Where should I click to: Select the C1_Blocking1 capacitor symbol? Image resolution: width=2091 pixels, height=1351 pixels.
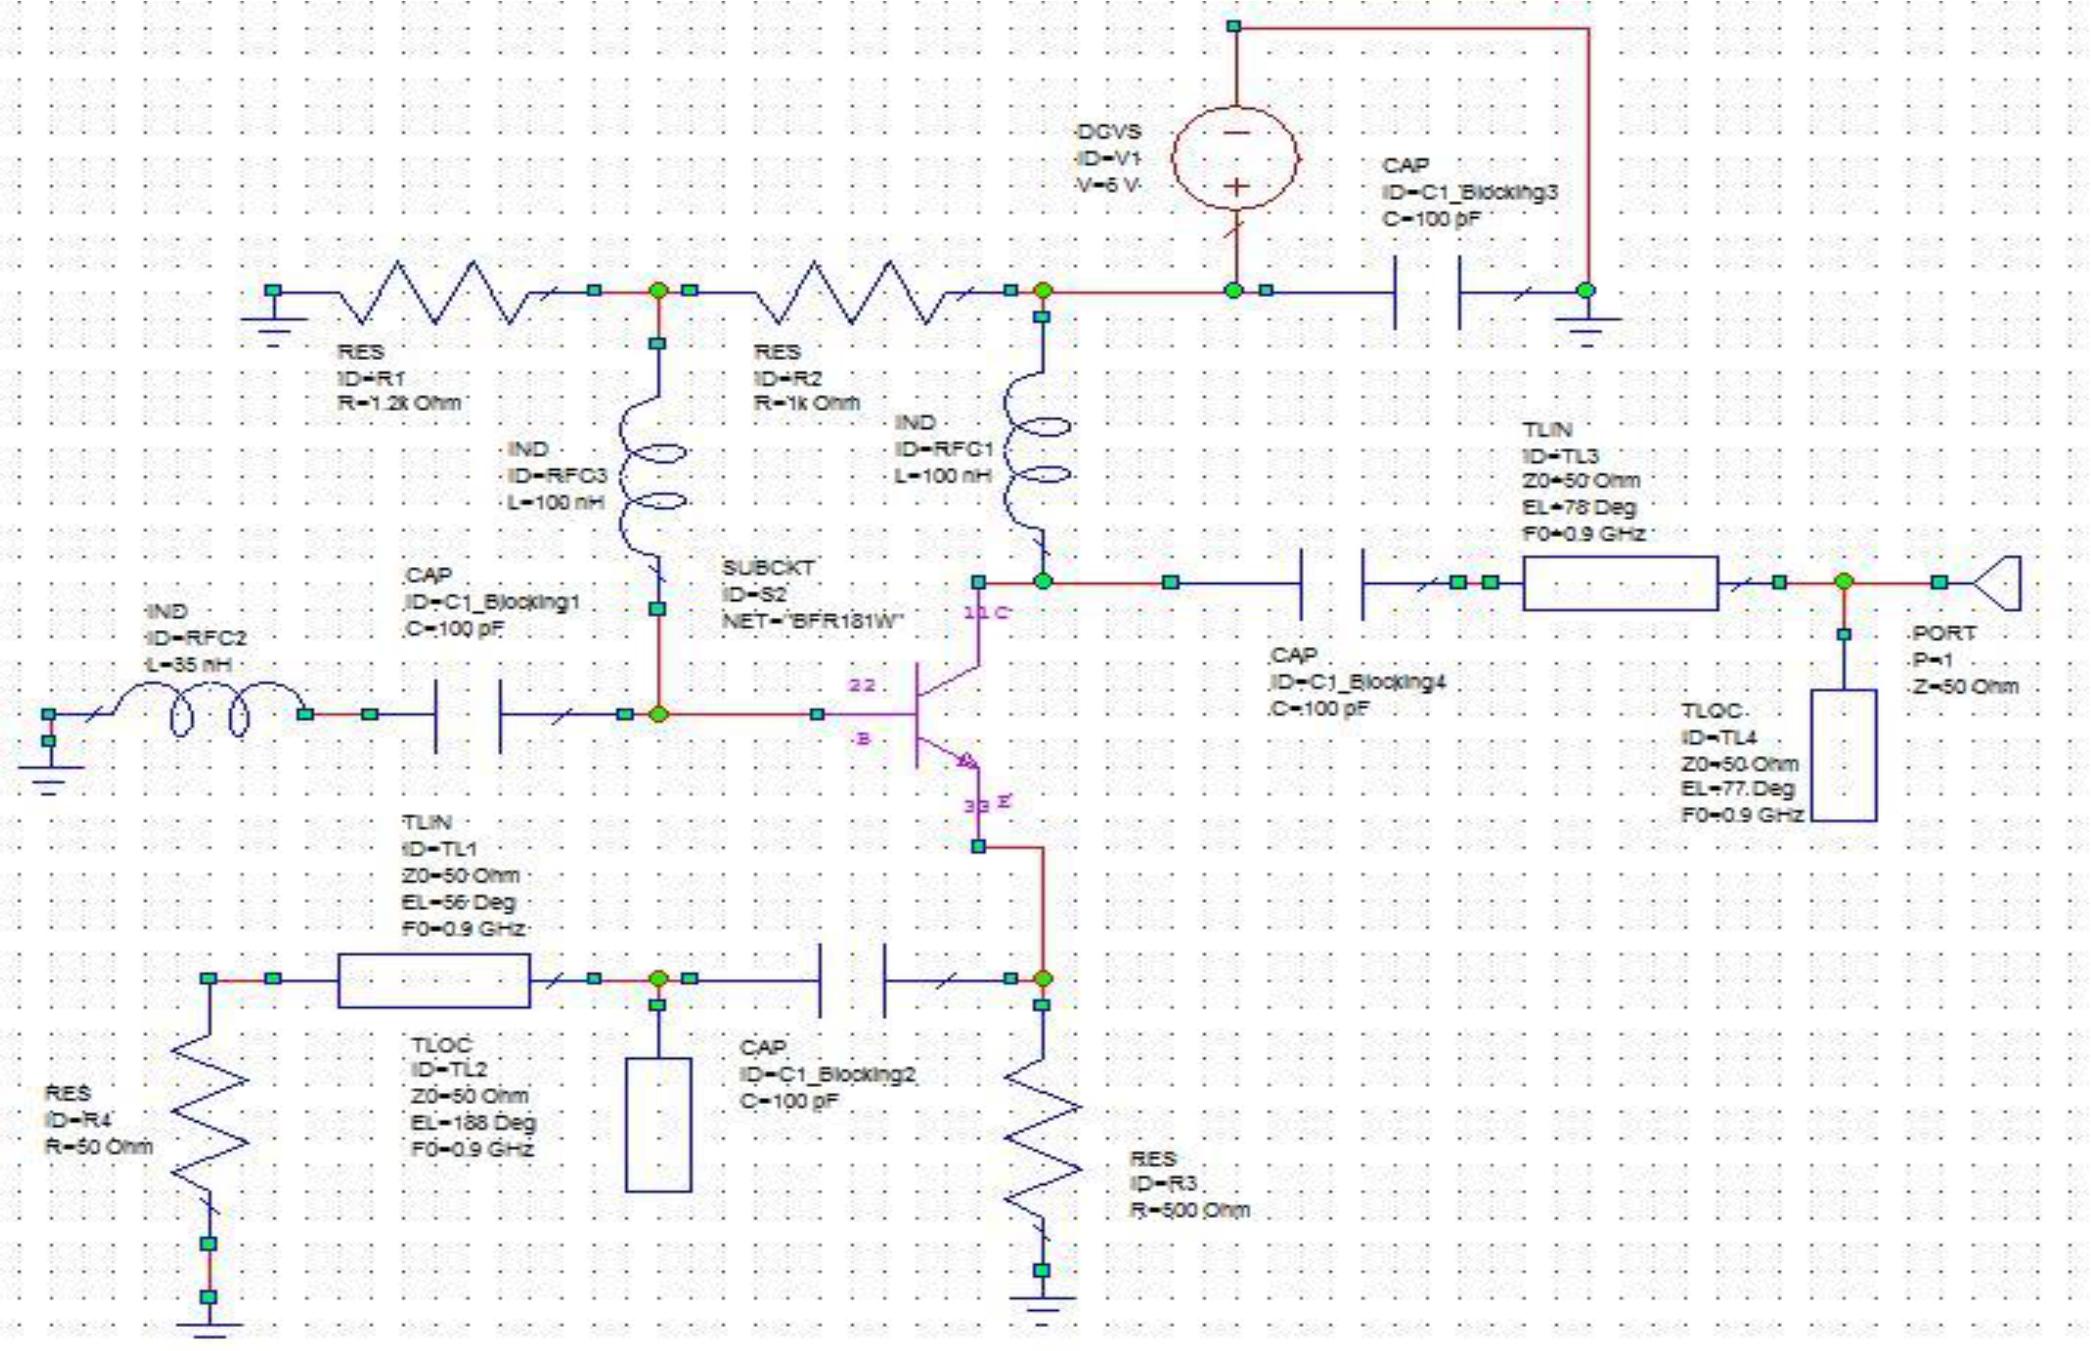pyautogui.click(x=468, y=715)
